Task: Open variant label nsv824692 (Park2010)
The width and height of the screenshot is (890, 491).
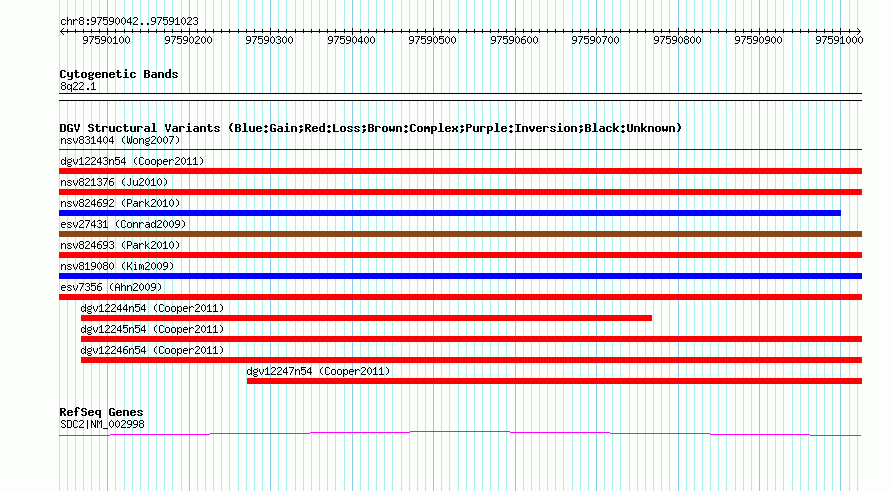Action: pyautogui.click(x=120, y=203)
